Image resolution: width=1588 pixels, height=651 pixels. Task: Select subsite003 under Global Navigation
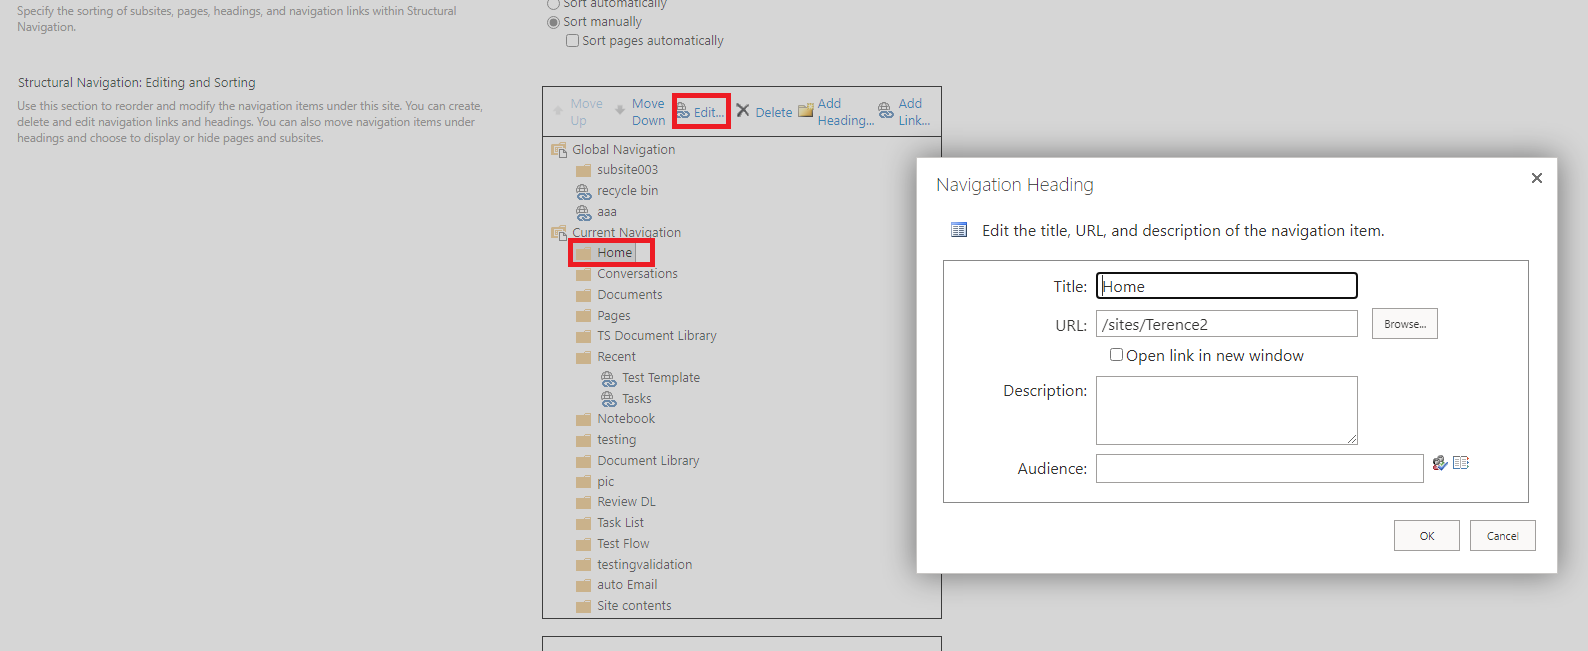click(628, 170)
